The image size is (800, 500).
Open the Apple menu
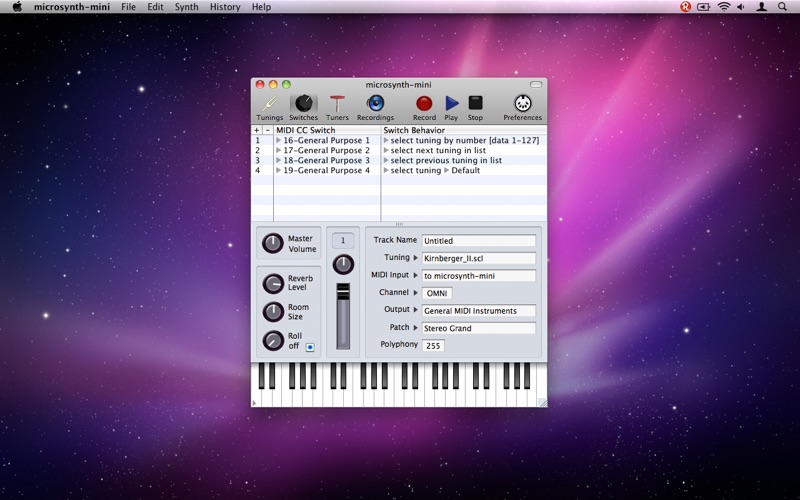[x=17, y=7]
